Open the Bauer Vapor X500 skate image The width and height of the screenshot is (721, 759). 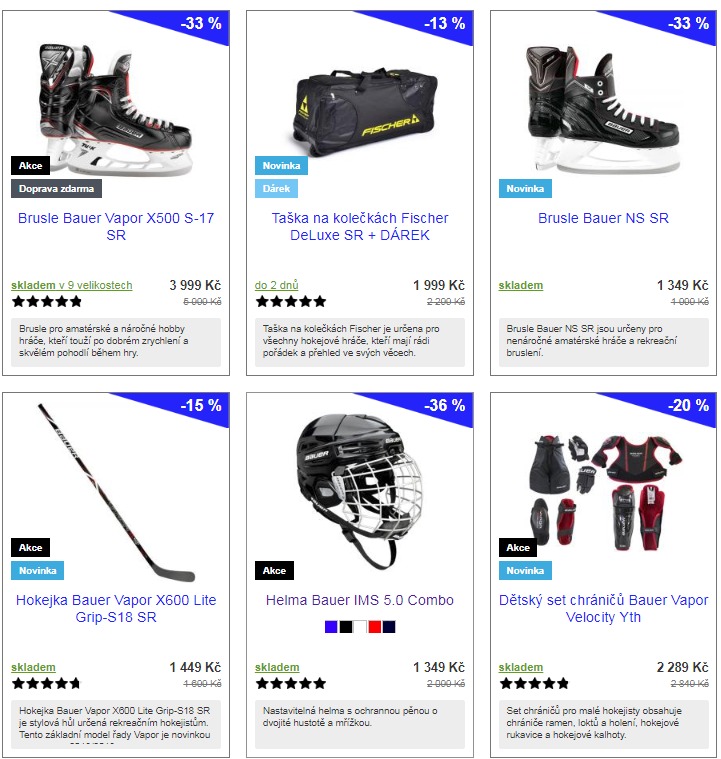point(115,110)
